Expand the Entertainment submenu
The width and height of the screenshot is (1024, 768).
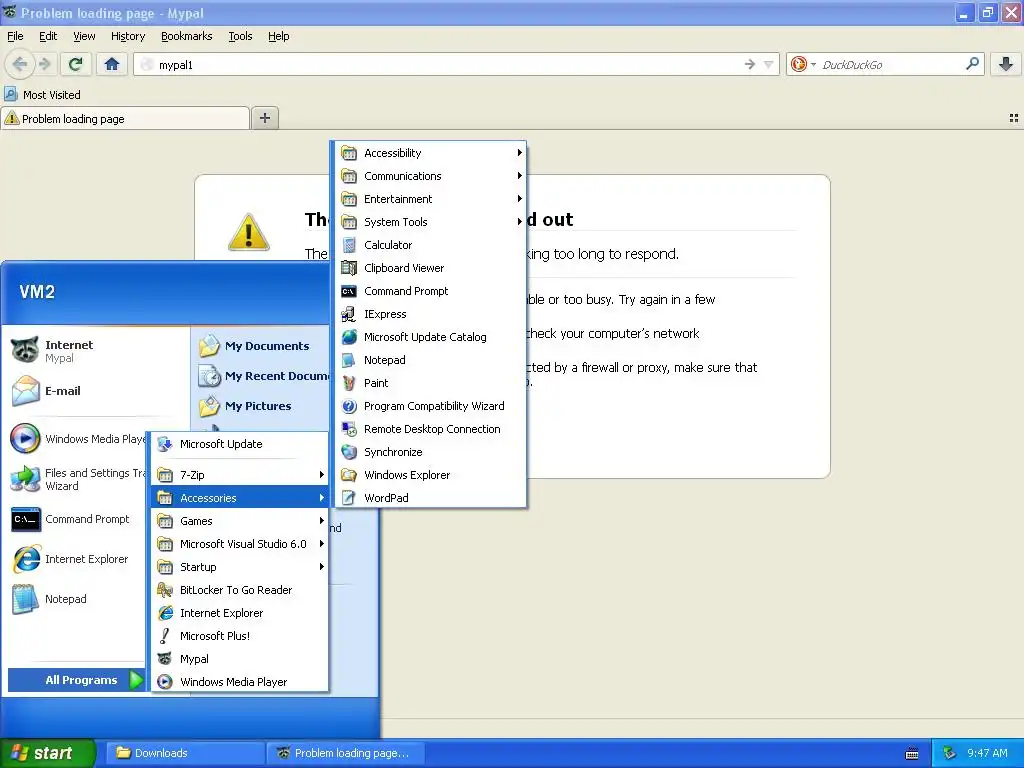[x=430, y=199]
